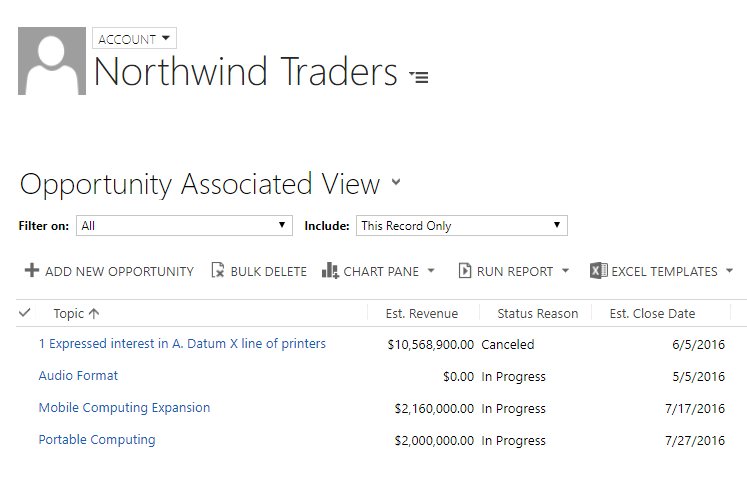
Task: Click the Chart Pane bar chart icon
Action: click(x=330, y=270)
